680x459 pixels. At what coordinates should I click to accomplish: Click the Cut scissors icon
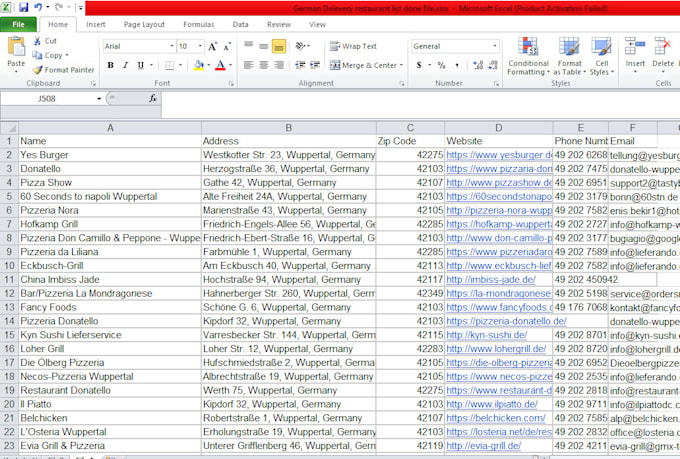click(38, 41)
